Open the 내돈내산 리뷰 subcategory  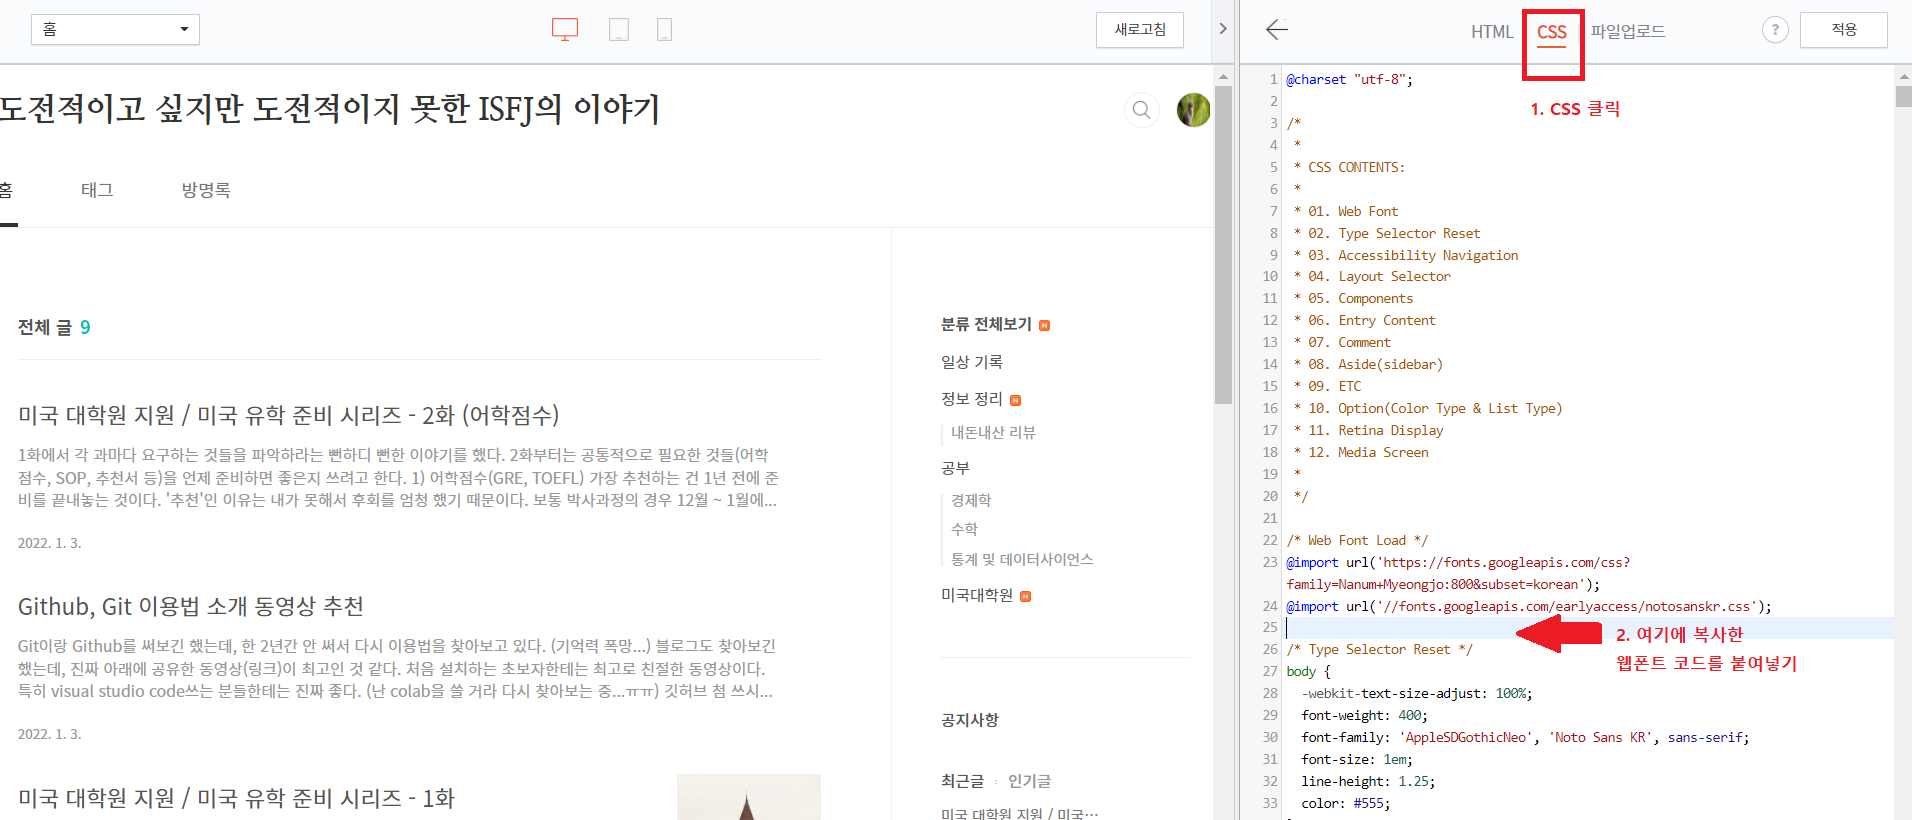pos(993,433)
